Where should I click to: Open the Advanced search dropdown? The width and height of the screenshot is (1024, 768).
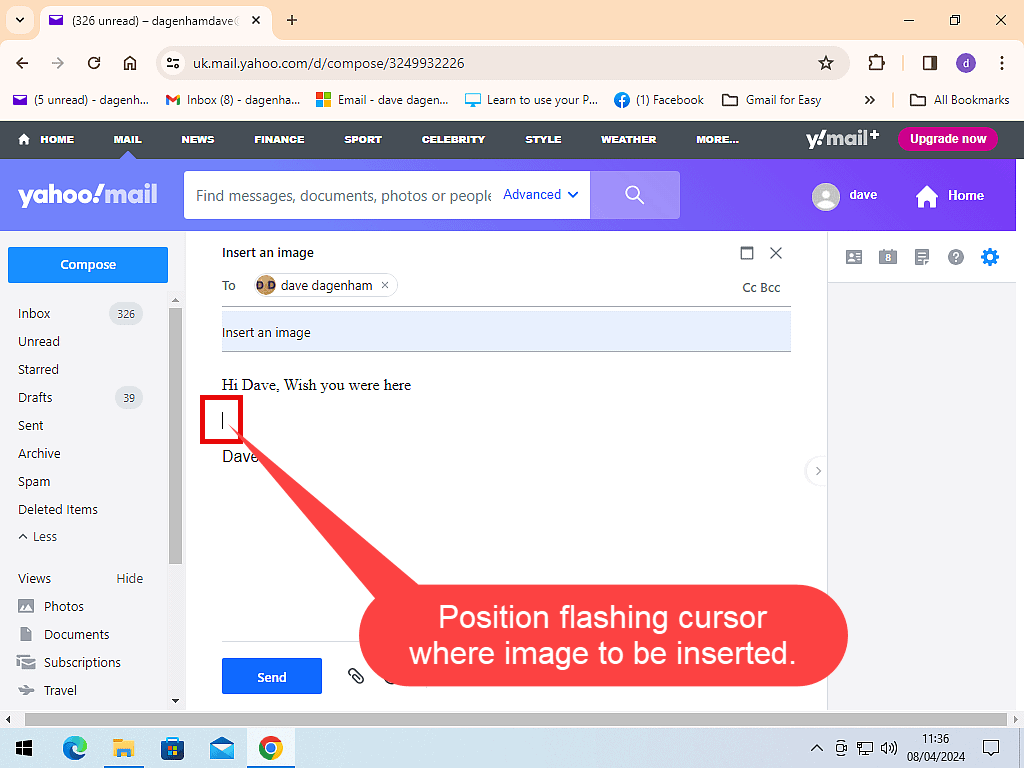coord(539,194)
